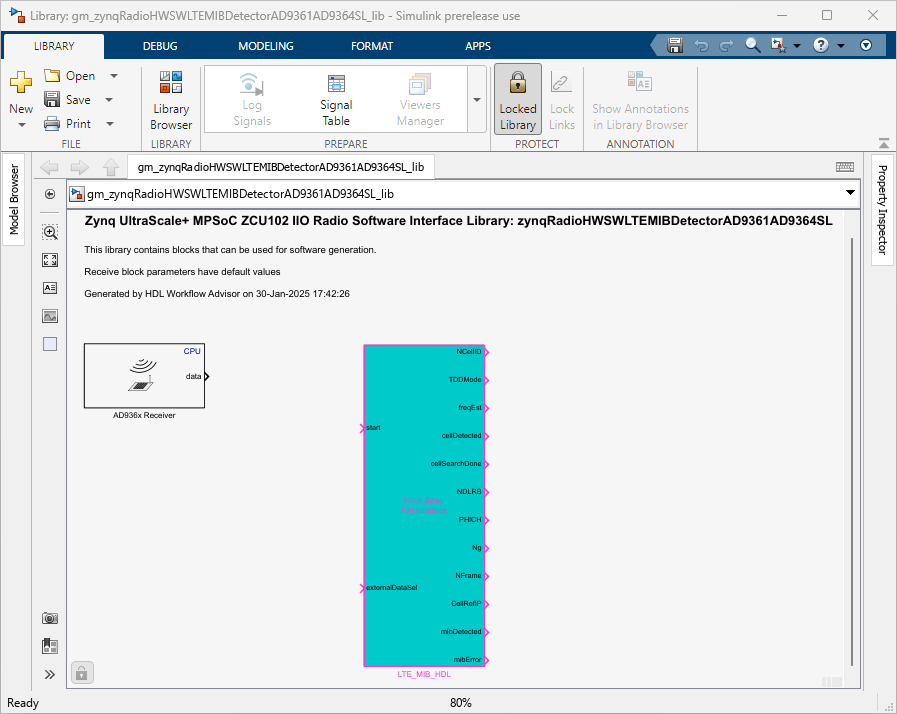This screenshot has width=897, height=714.
Task: Switch to the LIBRARY tab
Action: (54, 46)
